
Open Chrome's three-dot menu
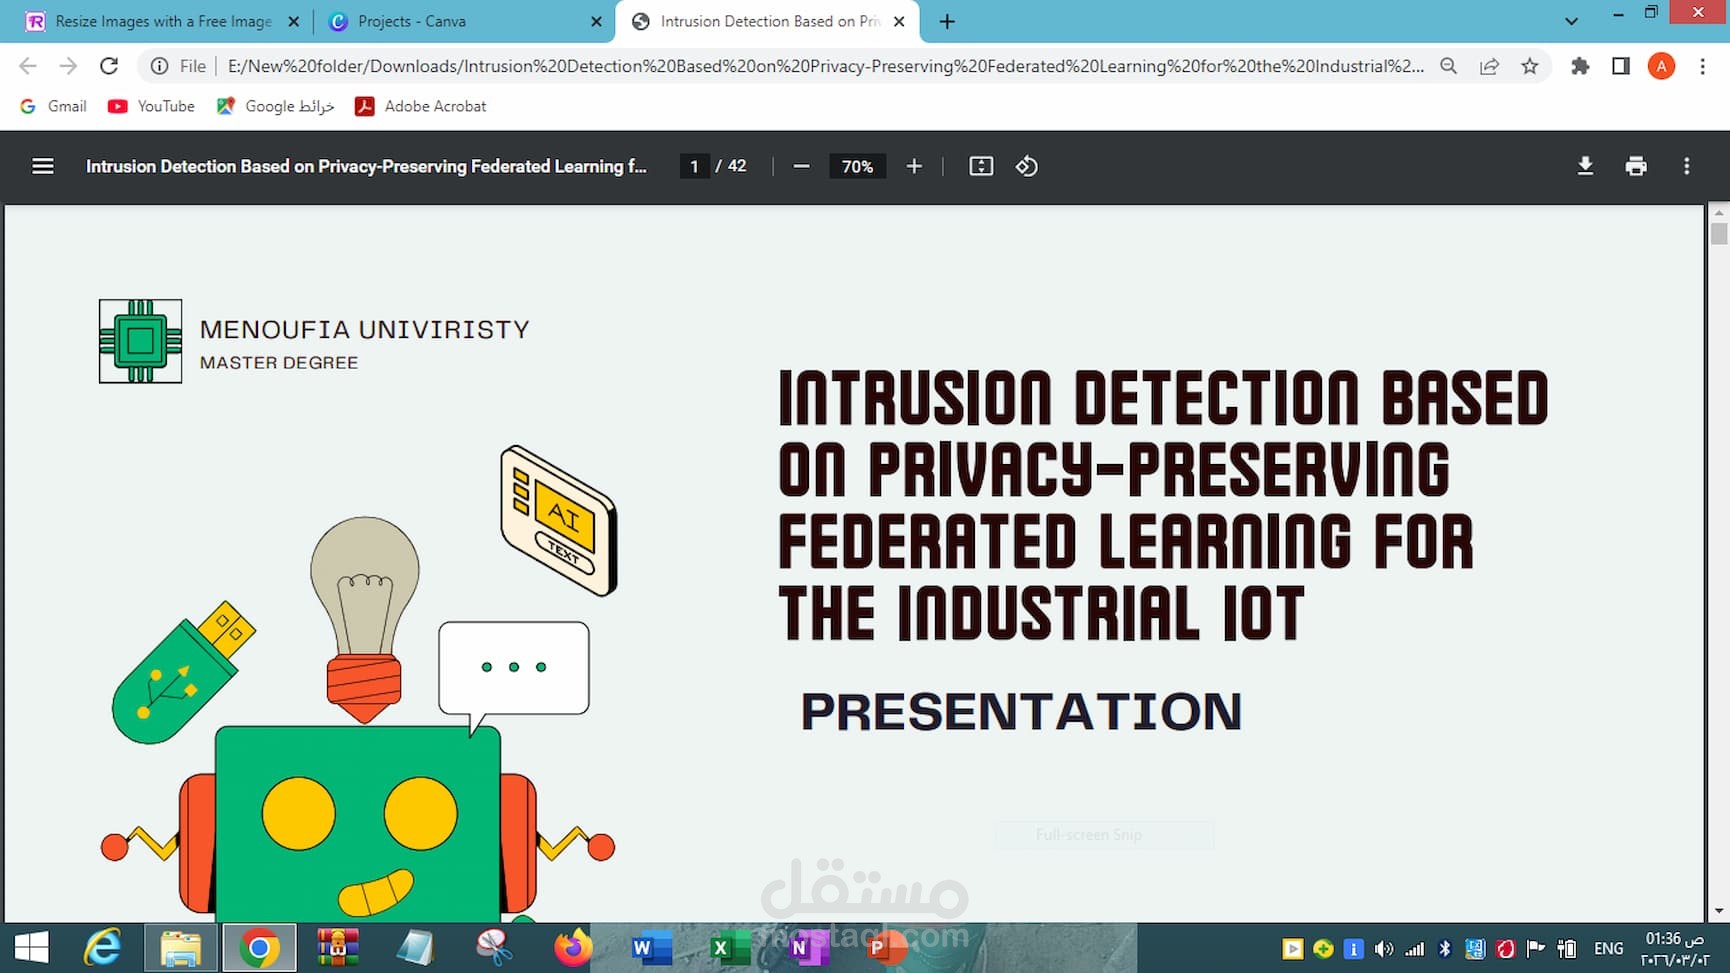1704,66
